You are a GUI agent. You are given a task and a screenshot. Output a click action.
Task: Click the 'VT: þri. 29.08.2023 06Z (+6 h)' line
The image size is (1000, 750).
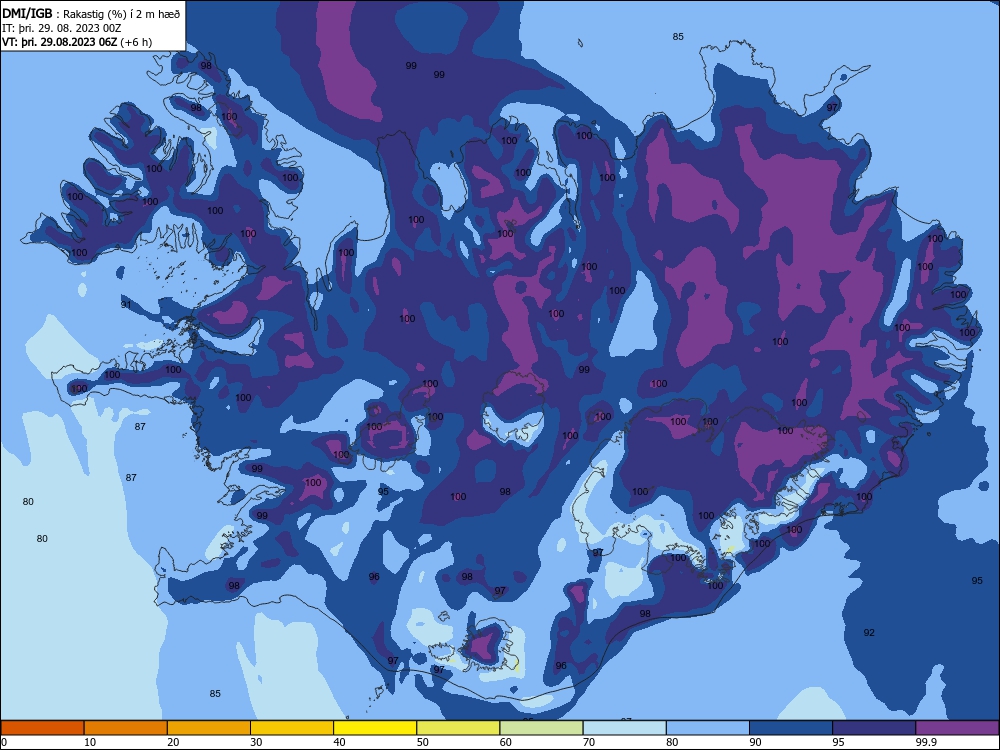(x=77, y=42)
